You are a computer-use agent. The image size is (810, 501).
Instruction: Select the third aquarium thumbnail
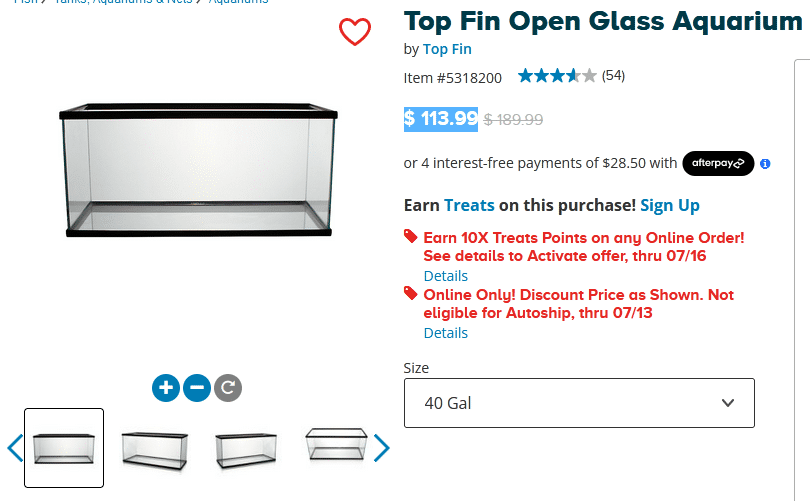[246, 447]
